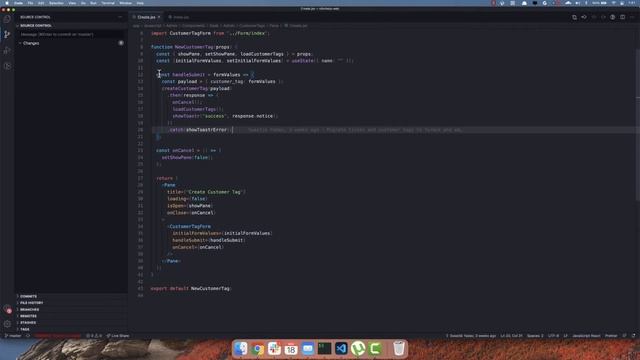The width and height of the screenshot is (640, 360).
Task: Open the File menu
Action: tap(30, 3)
